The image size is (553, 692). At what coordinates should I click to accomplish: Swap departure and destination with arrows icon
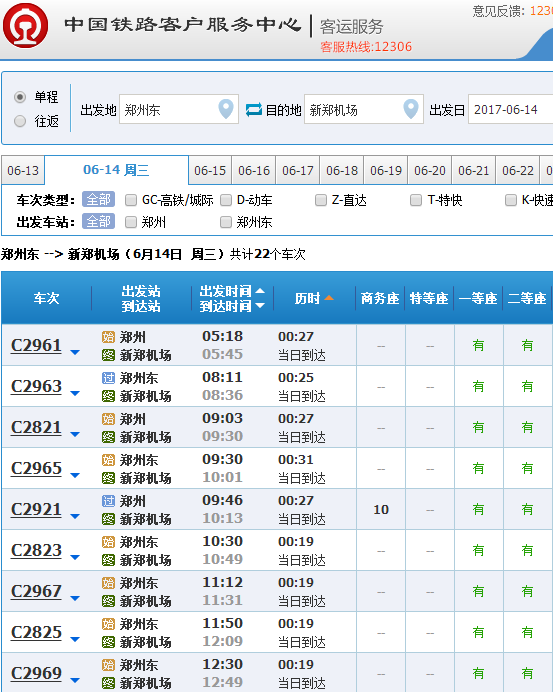254,109
